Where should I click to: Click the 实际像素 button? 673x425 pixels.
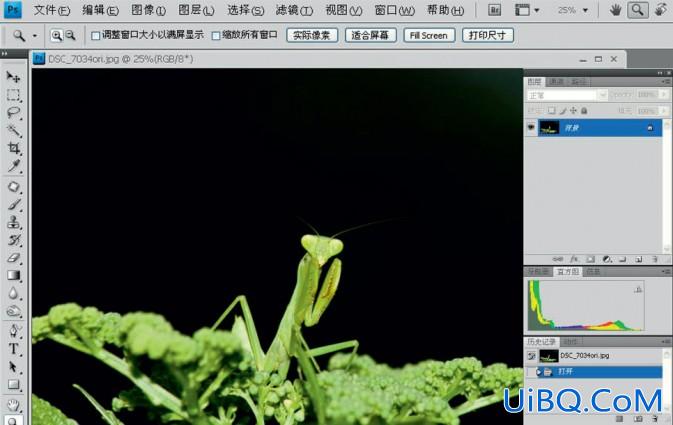(312, 36)
